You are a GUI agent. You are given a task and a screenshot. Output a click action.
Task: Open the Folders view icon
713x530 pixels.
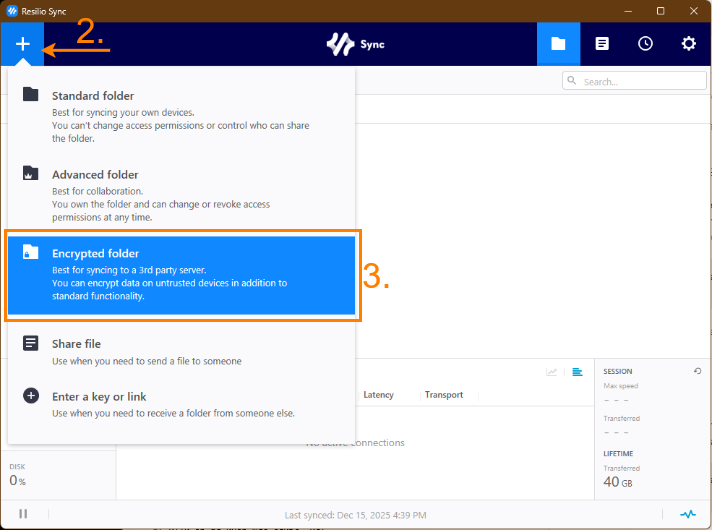(x=558, y=44)
